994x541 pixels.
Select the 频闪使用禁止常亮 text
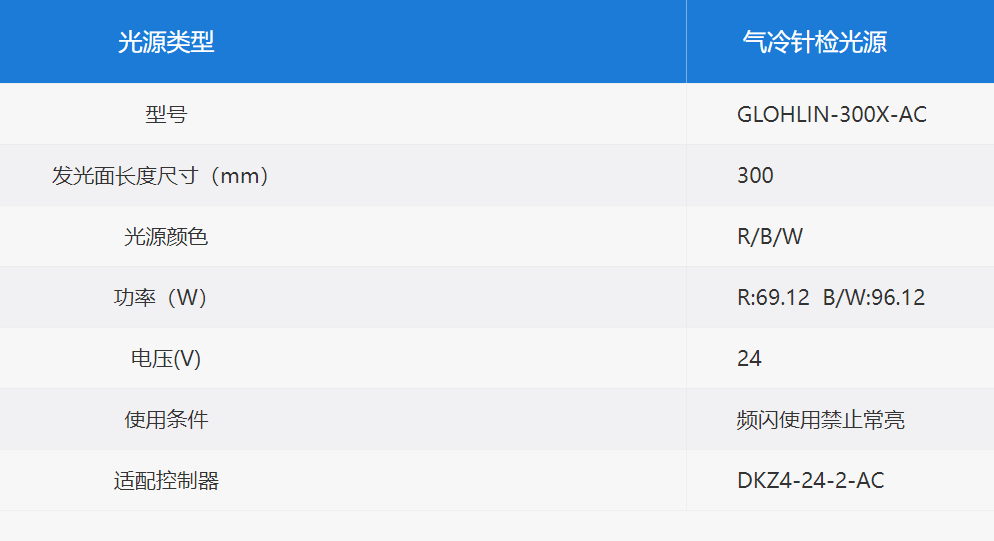820,420
